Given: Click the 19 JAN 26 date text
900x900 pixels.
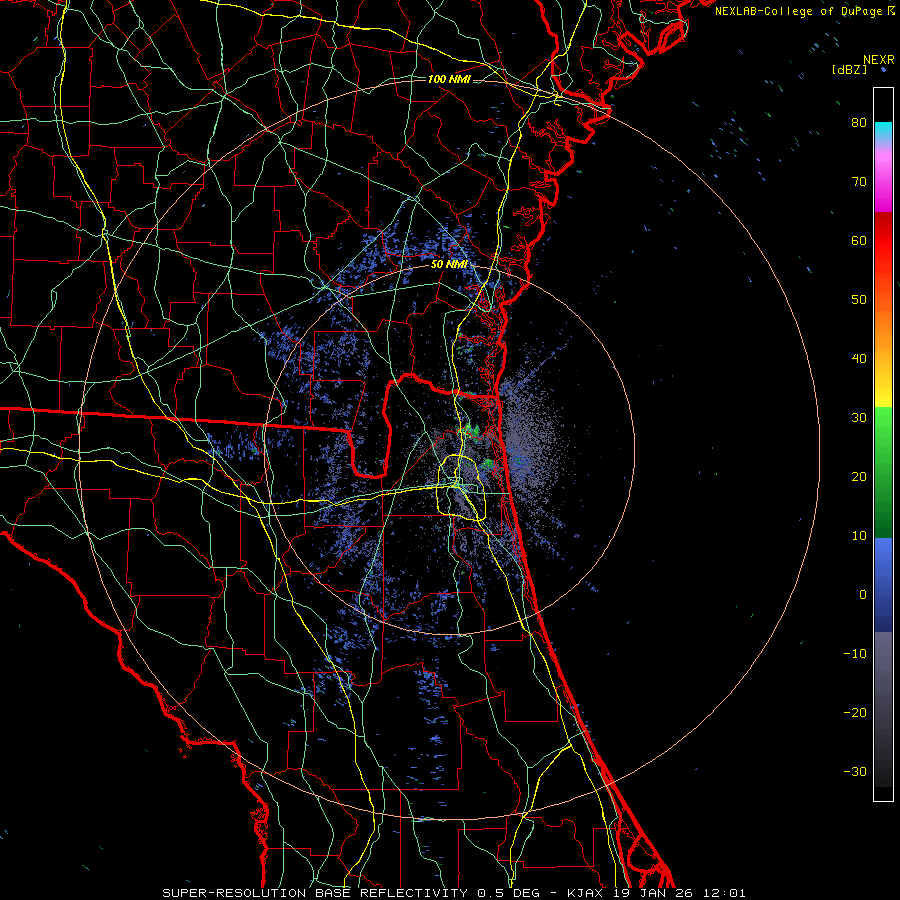Looking at the screenshot, I should pos(655,893).
